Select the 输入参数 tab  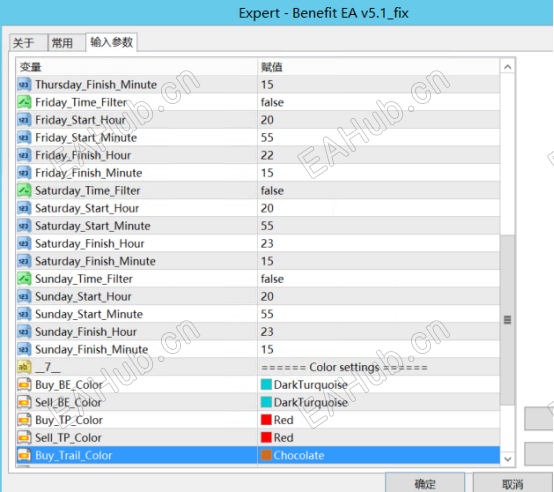point(111,42)
